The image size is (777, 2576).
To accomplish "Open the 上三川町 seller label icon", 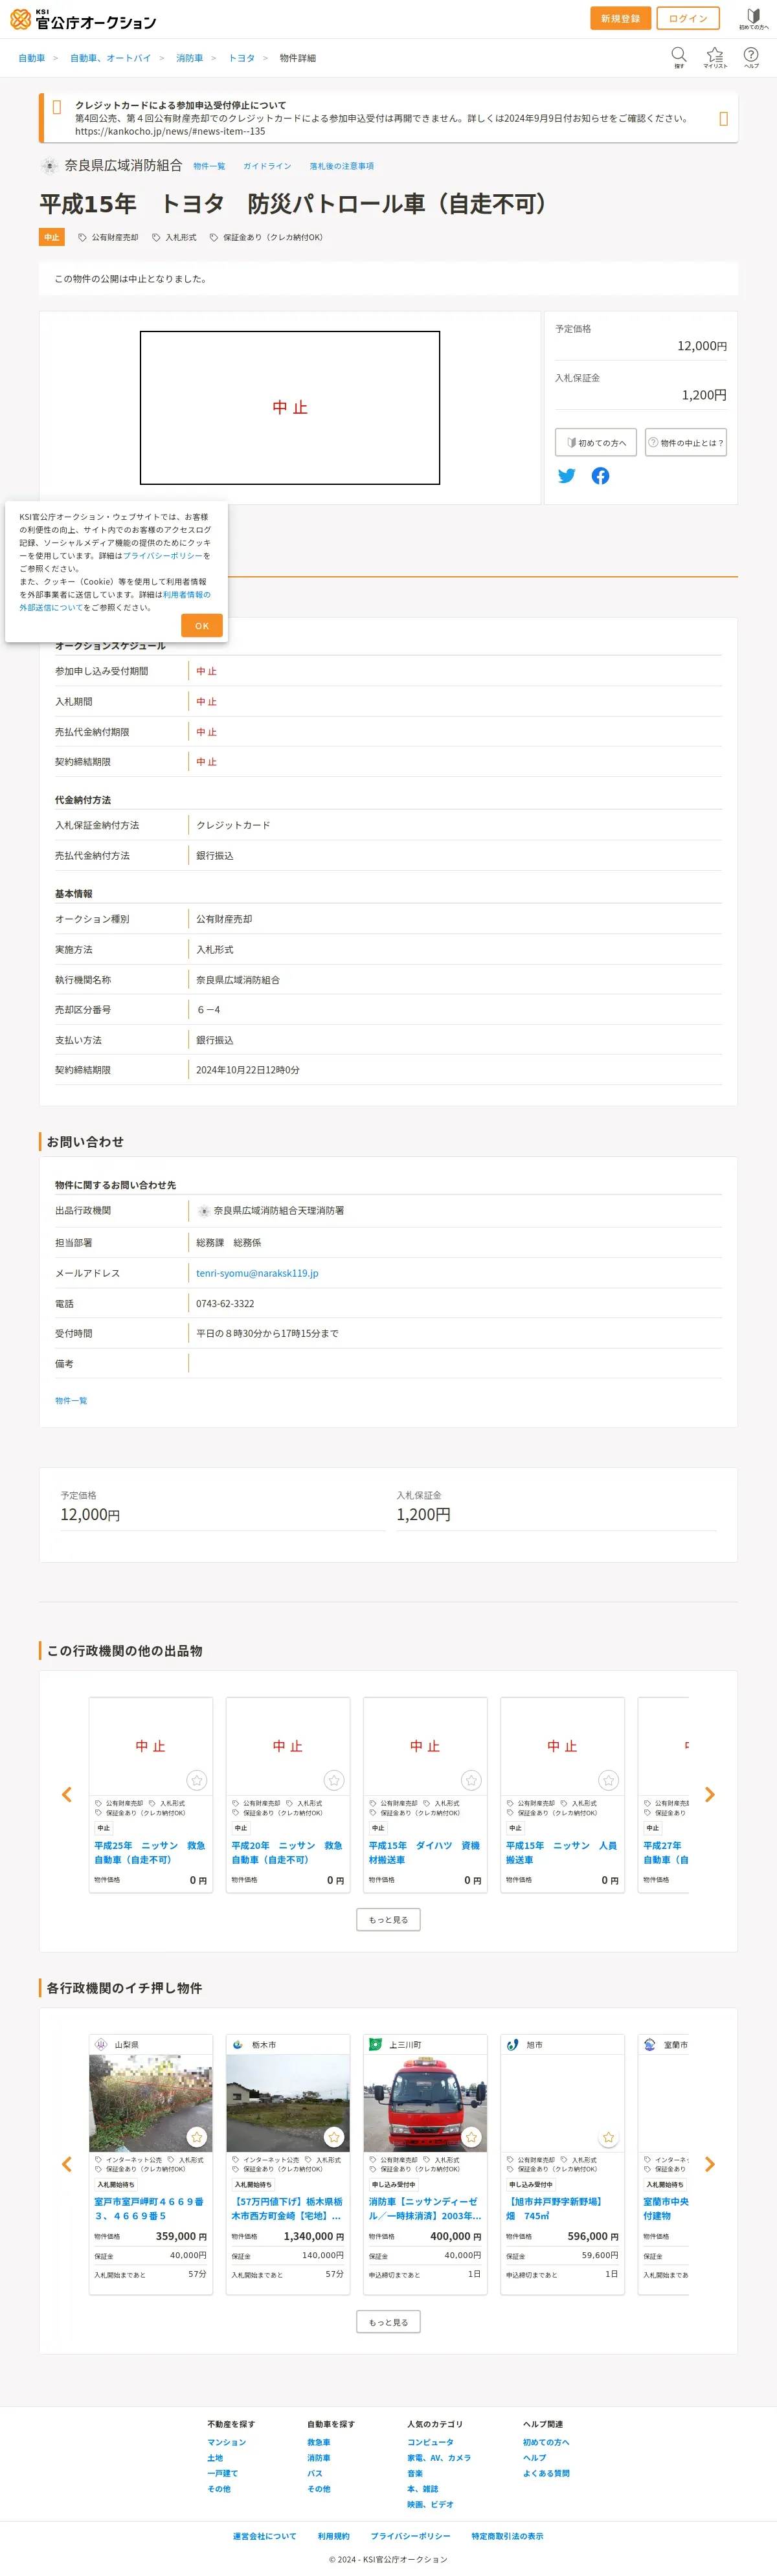I will tap(375, 2044).
